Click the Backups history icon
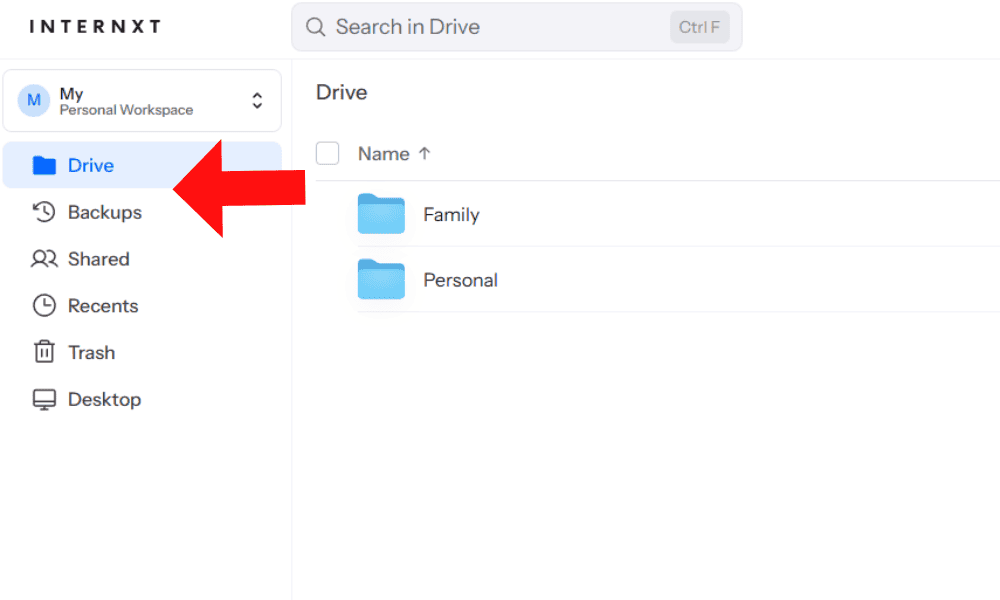1000x600 pixels. point(44,212)
